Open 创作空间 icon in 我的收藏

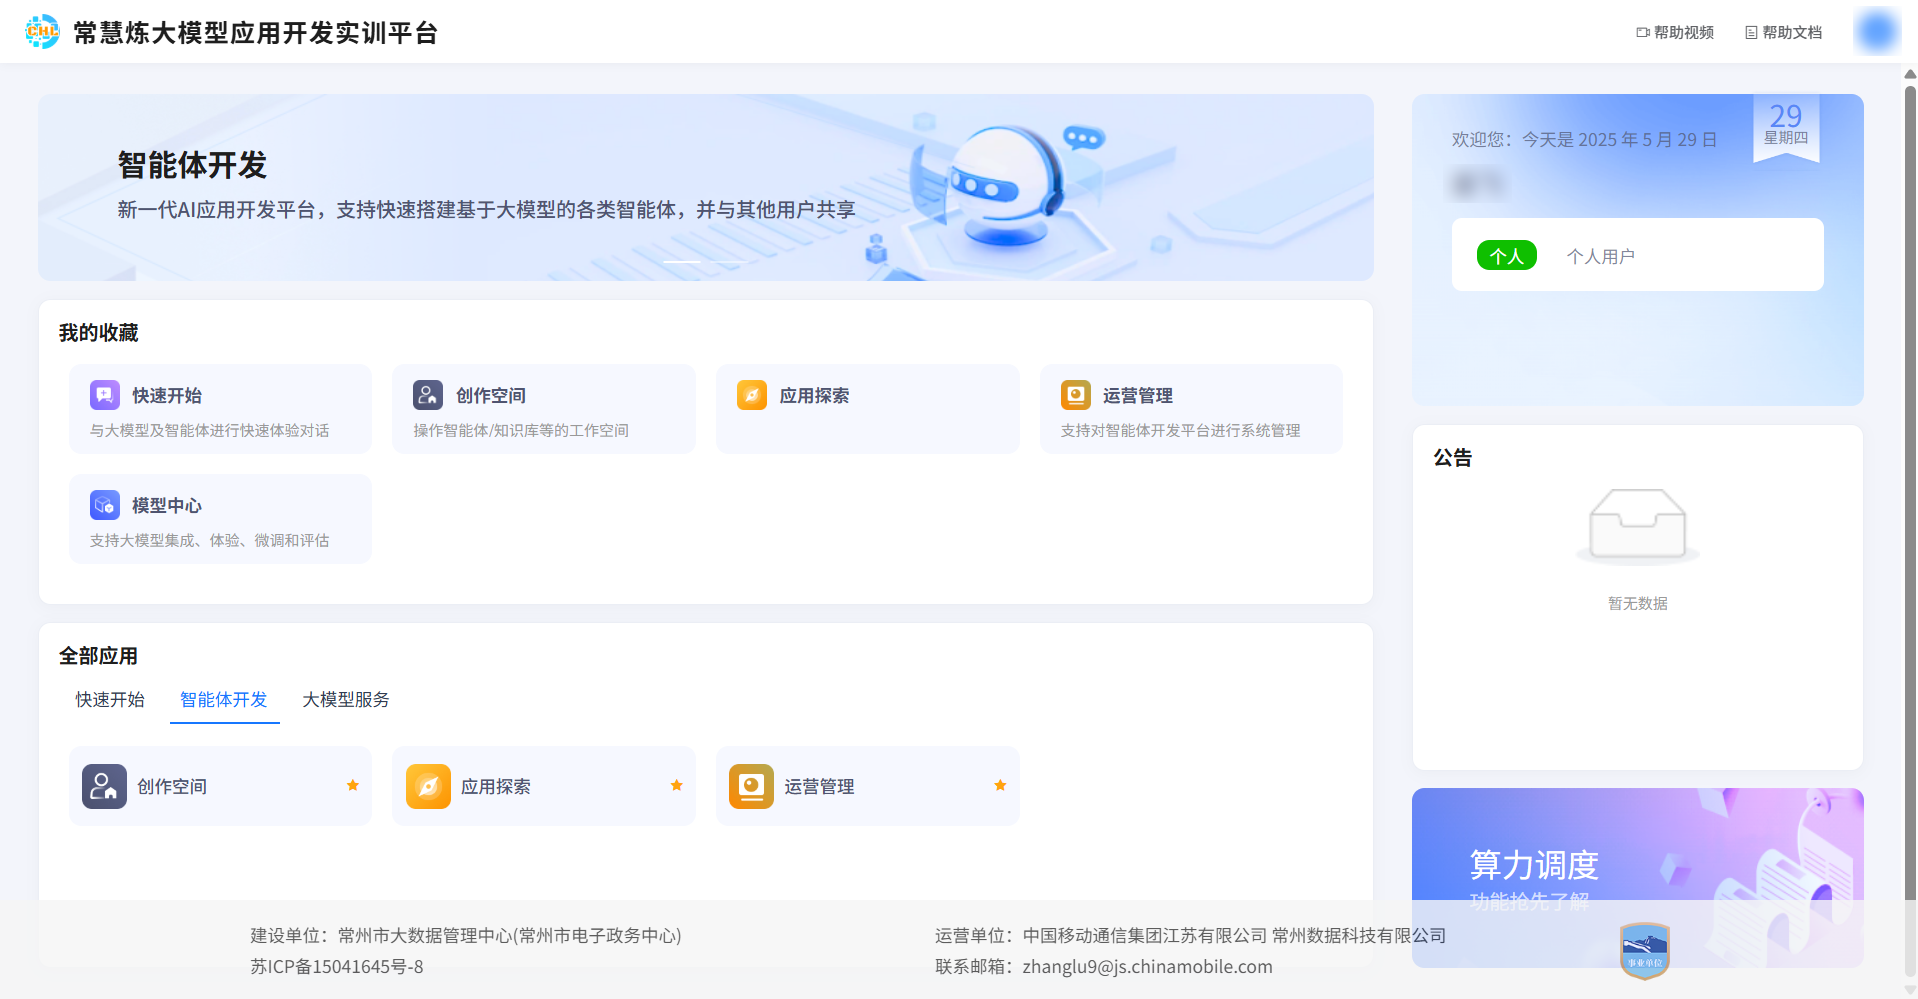tap(428, 395)
